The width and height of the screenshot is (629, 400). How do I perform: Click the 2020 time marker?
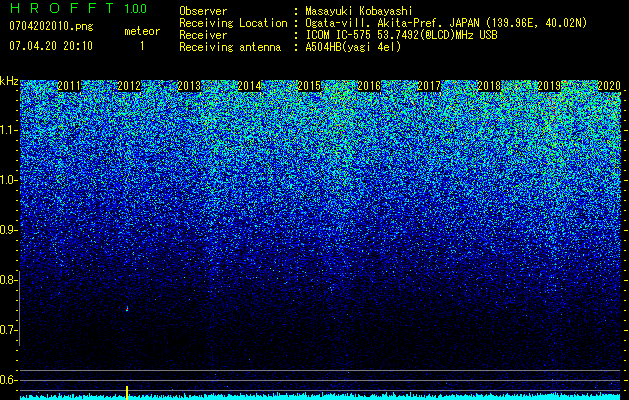coord(609,86)
